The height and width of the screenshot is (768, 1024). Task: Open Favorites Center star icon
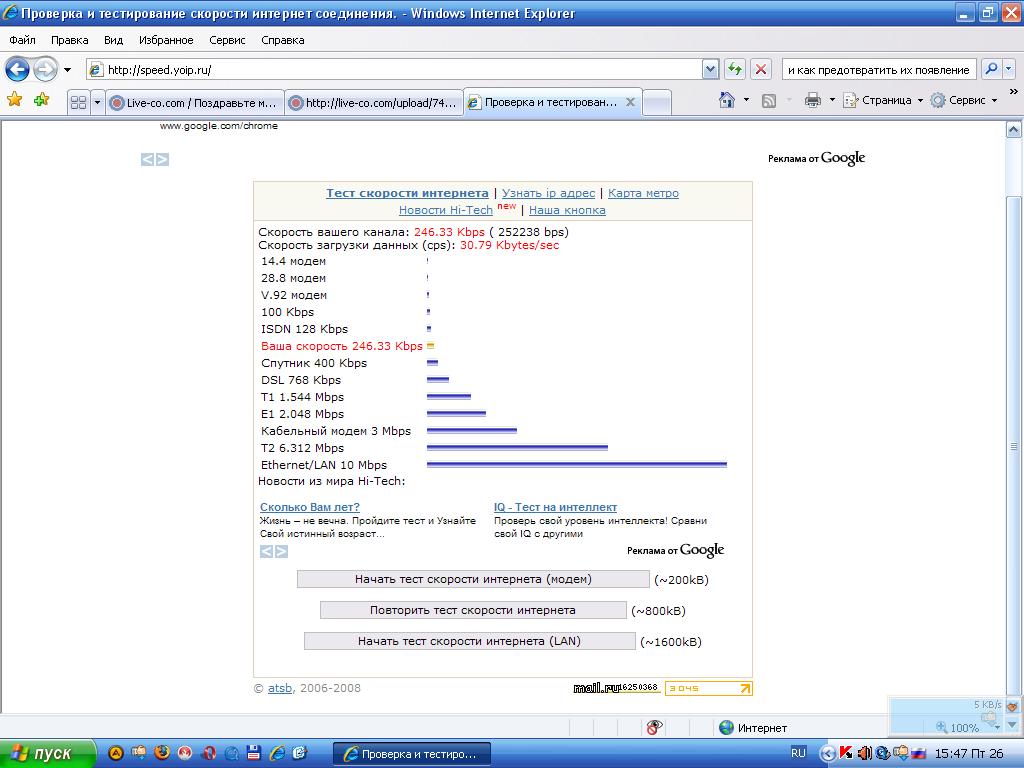pos(14,100)
